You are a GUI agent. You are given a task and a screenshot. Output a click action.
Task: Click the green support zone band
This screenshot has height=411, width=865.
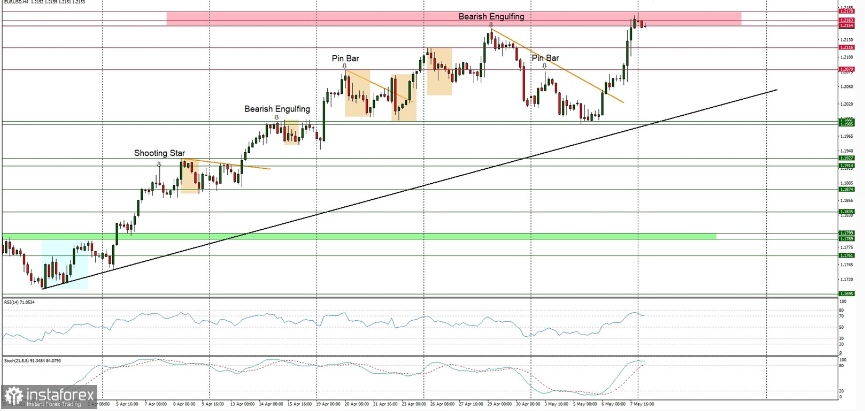coord(359,236)
